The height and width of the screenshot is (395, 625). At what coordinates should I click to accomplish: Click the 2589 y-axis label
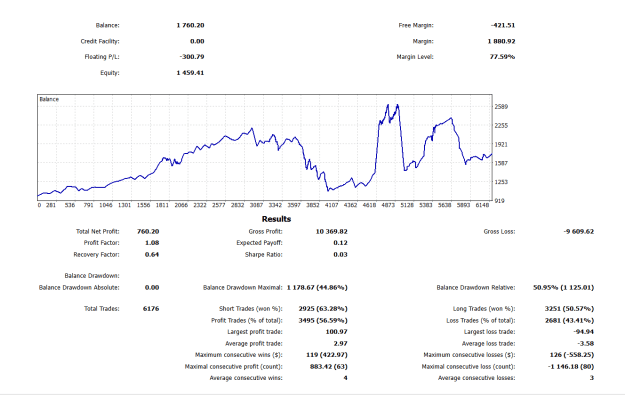pyautogui.click(x=501, y=106)
